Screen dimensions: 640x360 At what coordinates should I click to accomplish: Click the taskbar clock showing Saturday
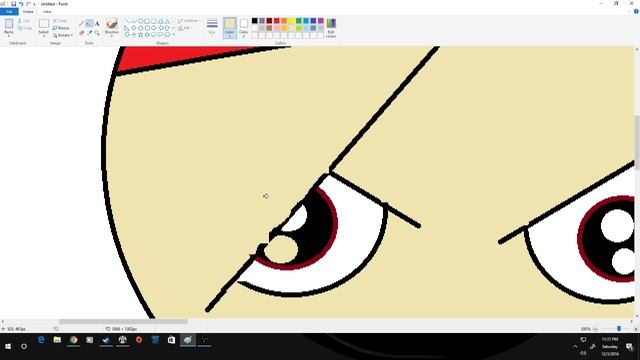click(610, 347)
